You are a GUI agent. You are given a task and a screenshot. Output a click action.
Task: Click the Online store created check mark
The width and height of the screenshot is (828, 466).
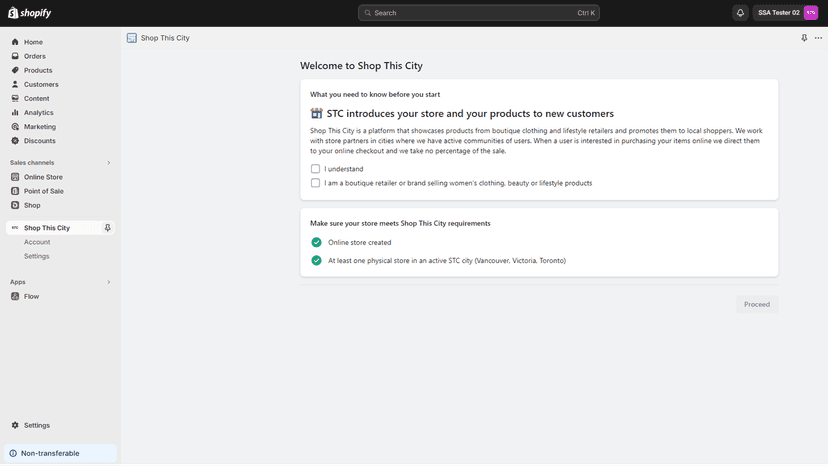click(316, 243)
